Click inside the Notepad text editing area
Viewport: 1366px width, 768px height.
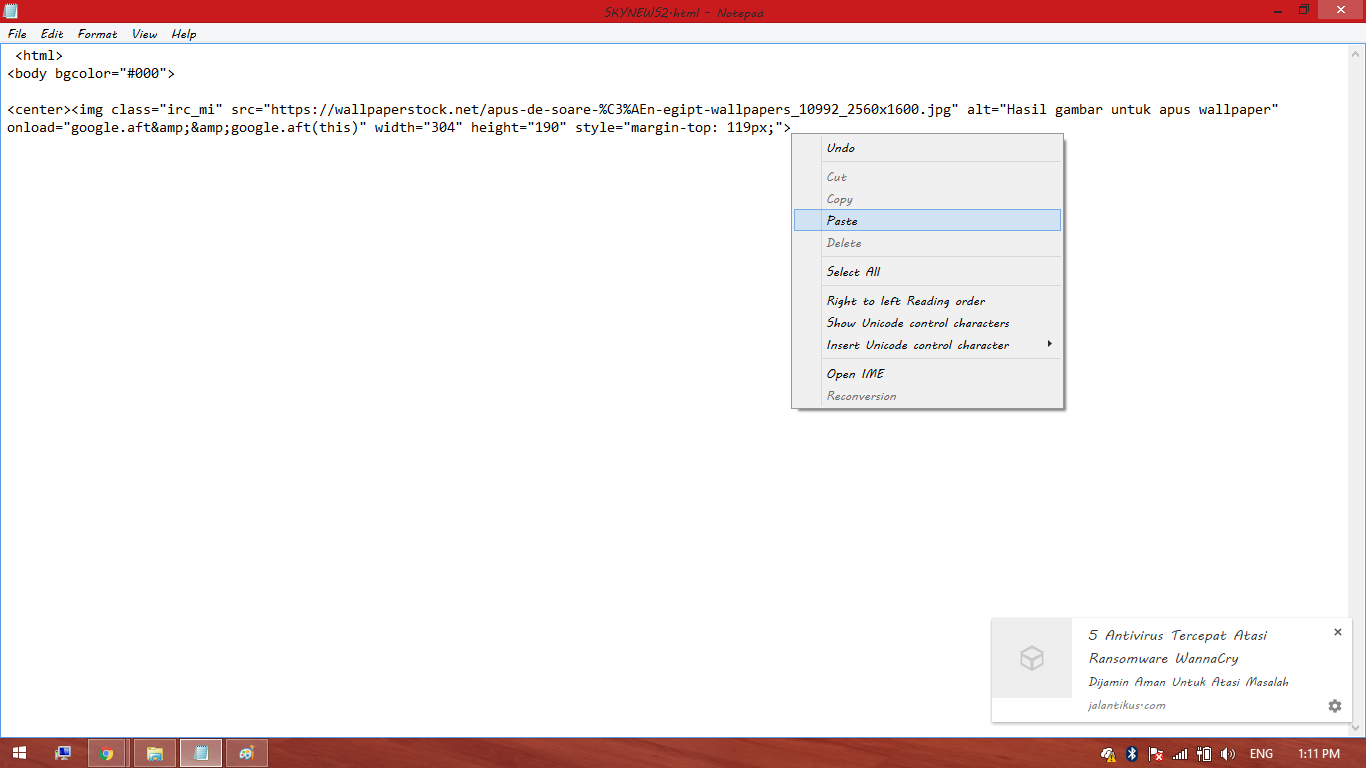coord(400,400)
